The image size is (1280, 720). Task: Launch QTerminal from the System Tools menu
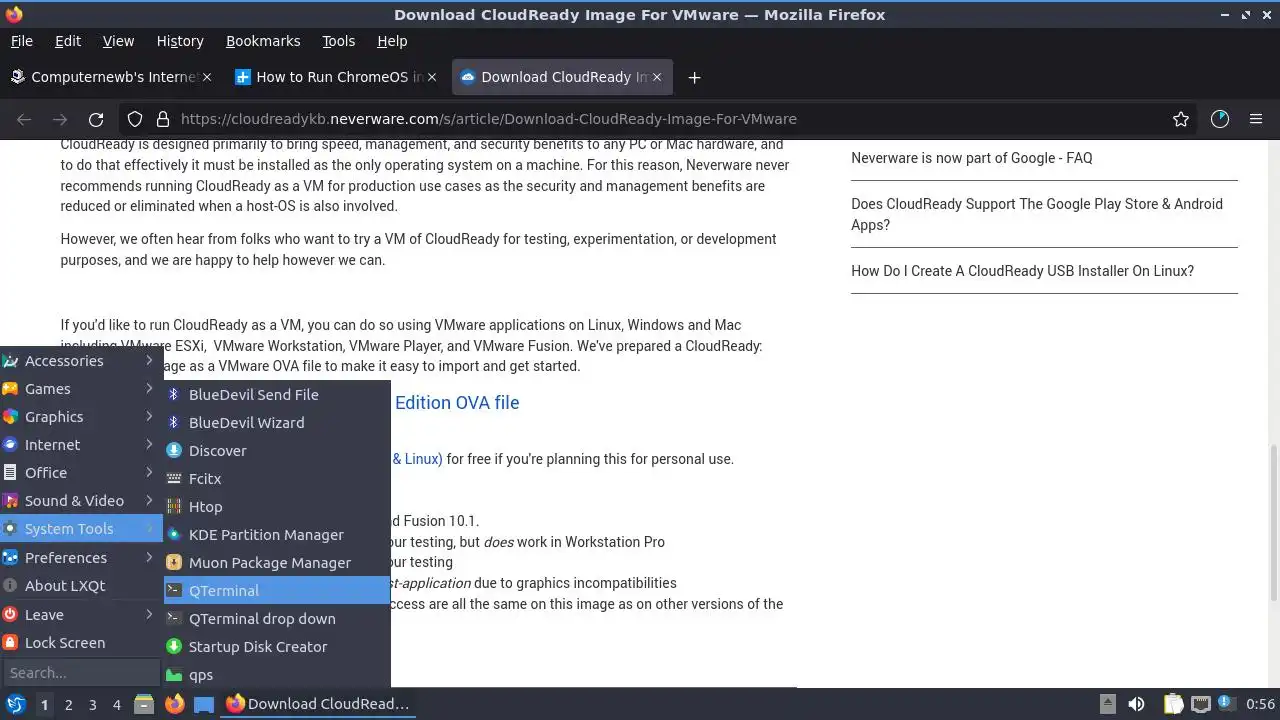coord(277,590)
